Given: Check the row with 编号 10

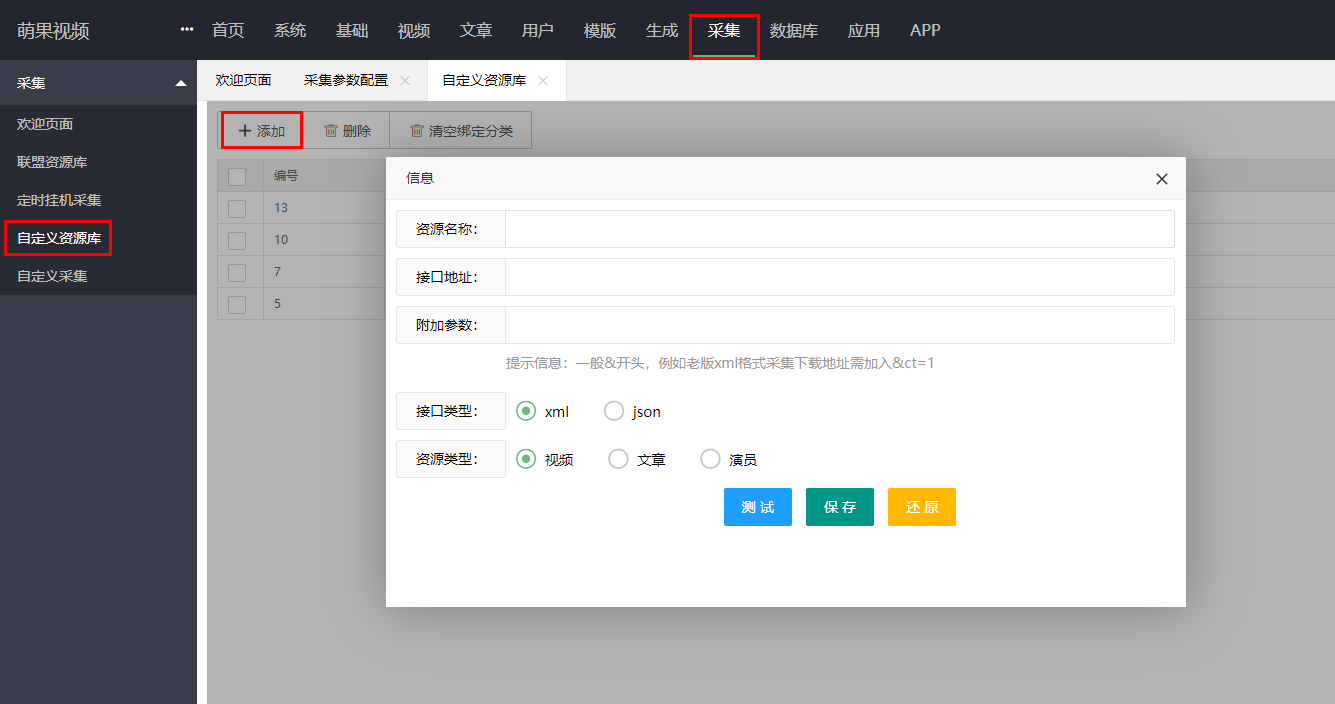Looking at the screenshot, I should click(237, 240).
